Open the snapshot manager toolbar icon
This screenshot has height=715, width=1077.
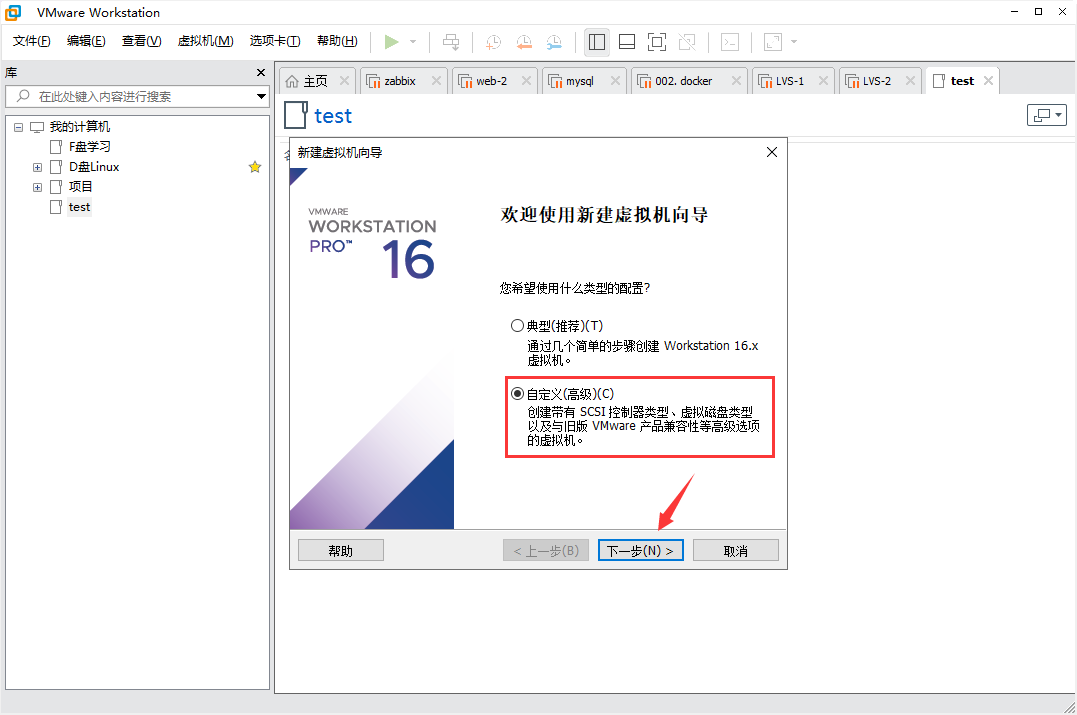[x=554, y=42]
